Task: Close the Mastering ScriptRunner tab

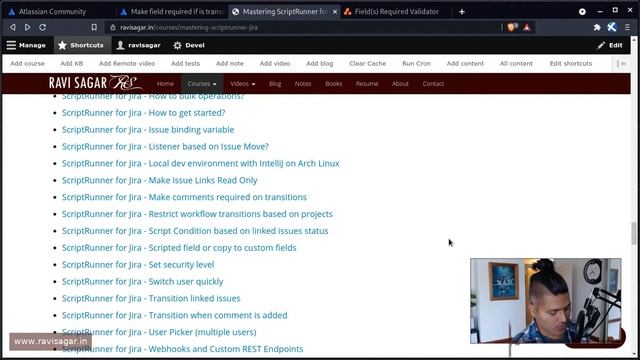Action: 335,12
